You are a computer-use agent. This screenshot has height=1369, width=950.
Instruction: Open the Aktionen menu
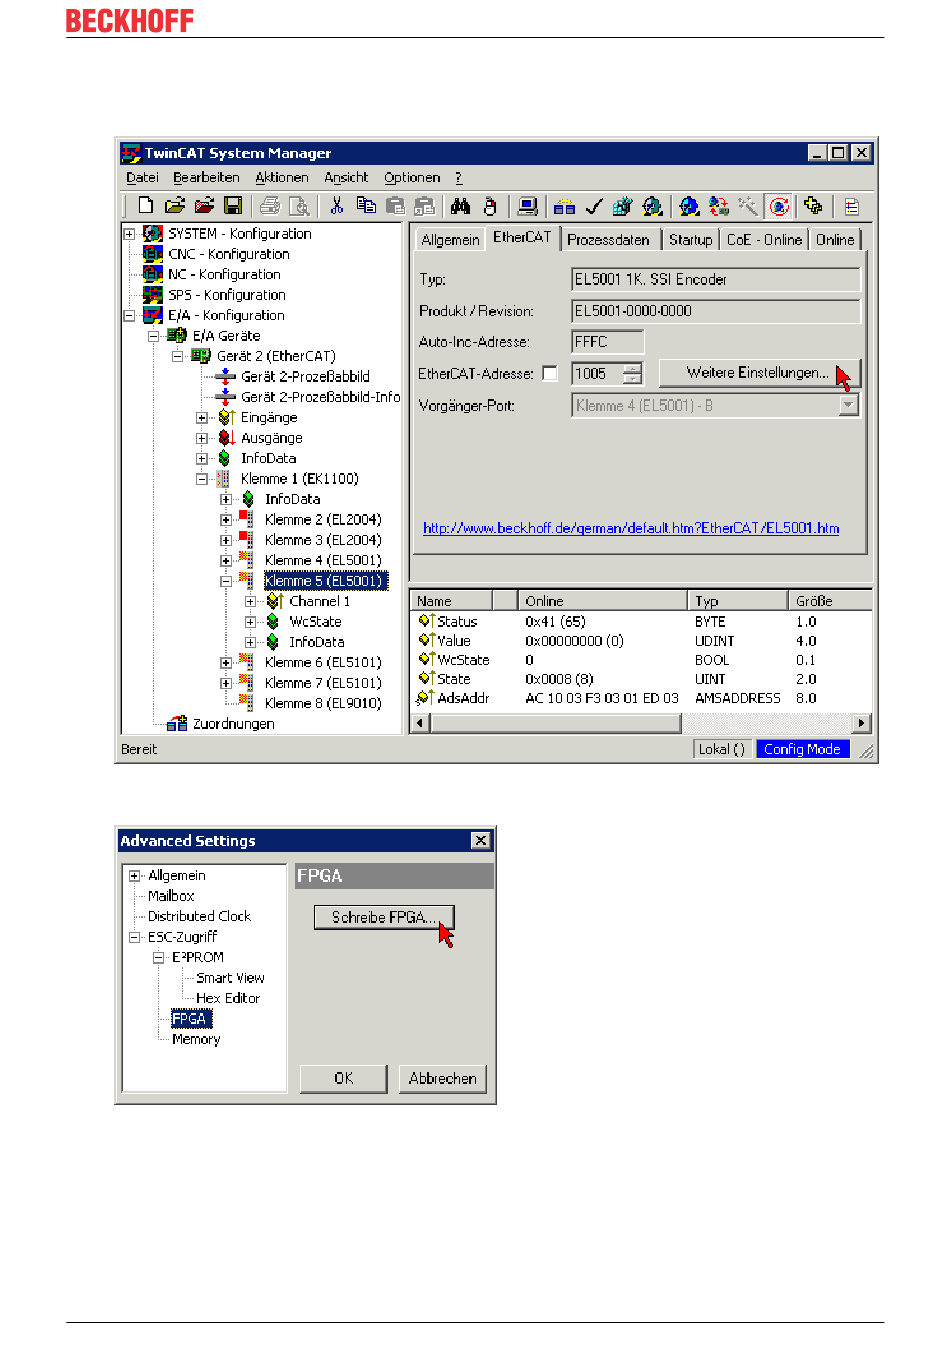coord(282,177)
